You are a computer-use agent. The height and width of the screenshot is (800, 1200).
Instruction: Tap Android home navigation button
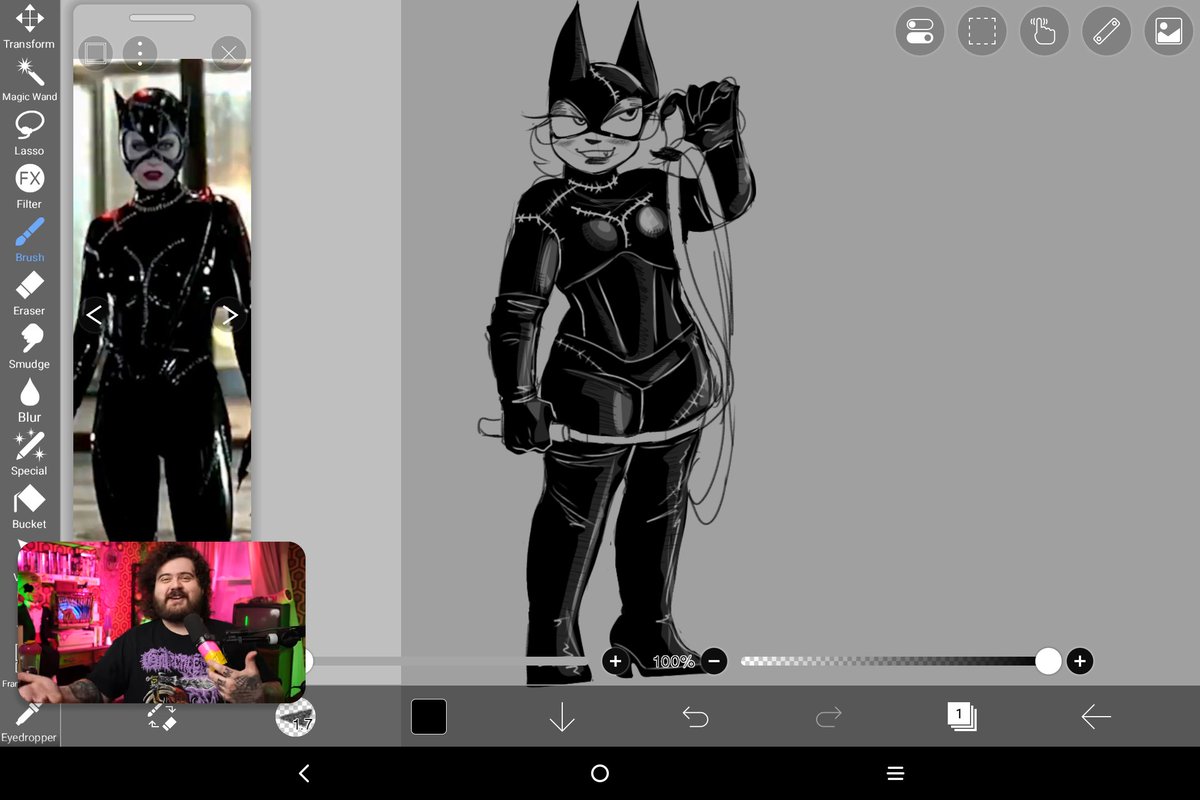coord(600,773)
